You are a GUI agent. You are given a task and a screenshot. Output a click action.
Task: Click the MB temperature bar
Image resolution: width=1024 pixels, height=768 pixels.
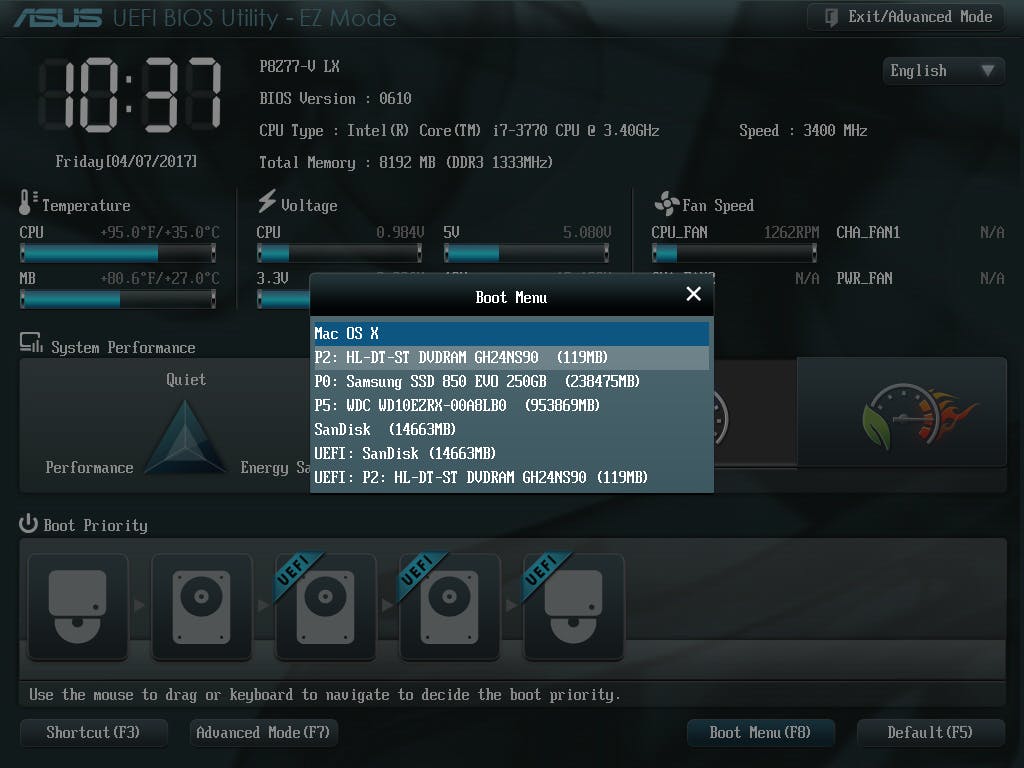coord(118,300)
